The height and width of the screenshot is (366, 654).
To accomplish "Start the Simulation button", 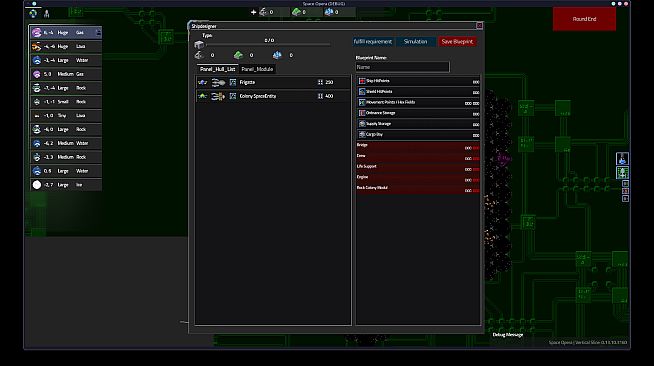I will (415, 42).
